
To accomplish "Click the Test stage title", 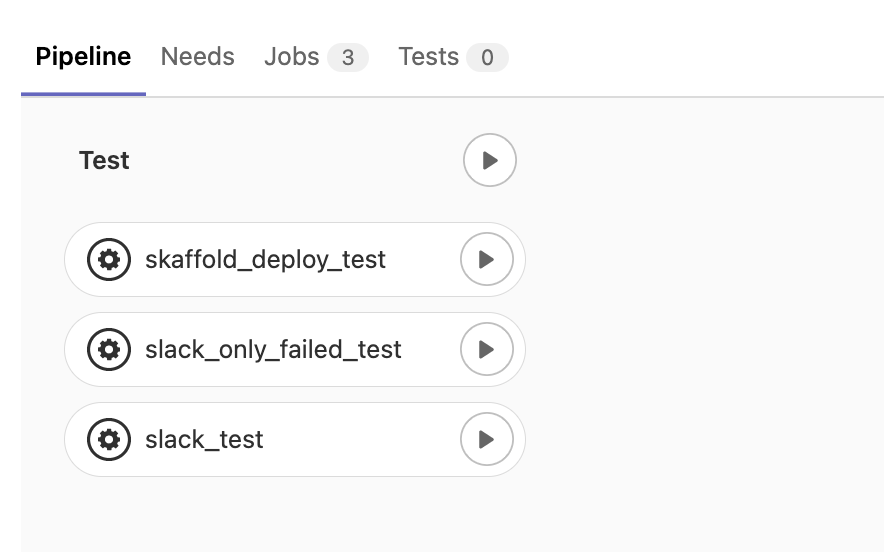I will tap(104, 161).
